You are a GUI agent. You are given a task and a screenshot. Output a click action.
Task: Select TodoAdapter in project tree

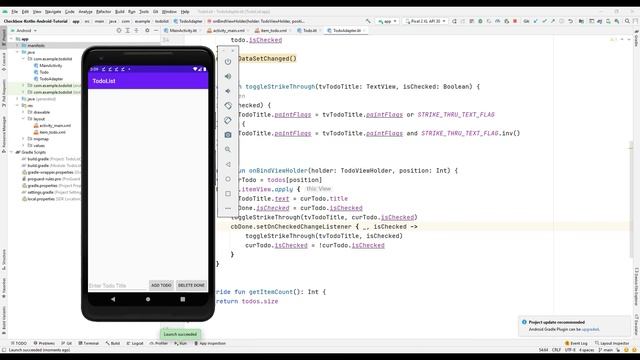pyautogui.click(x=48, y=79)
